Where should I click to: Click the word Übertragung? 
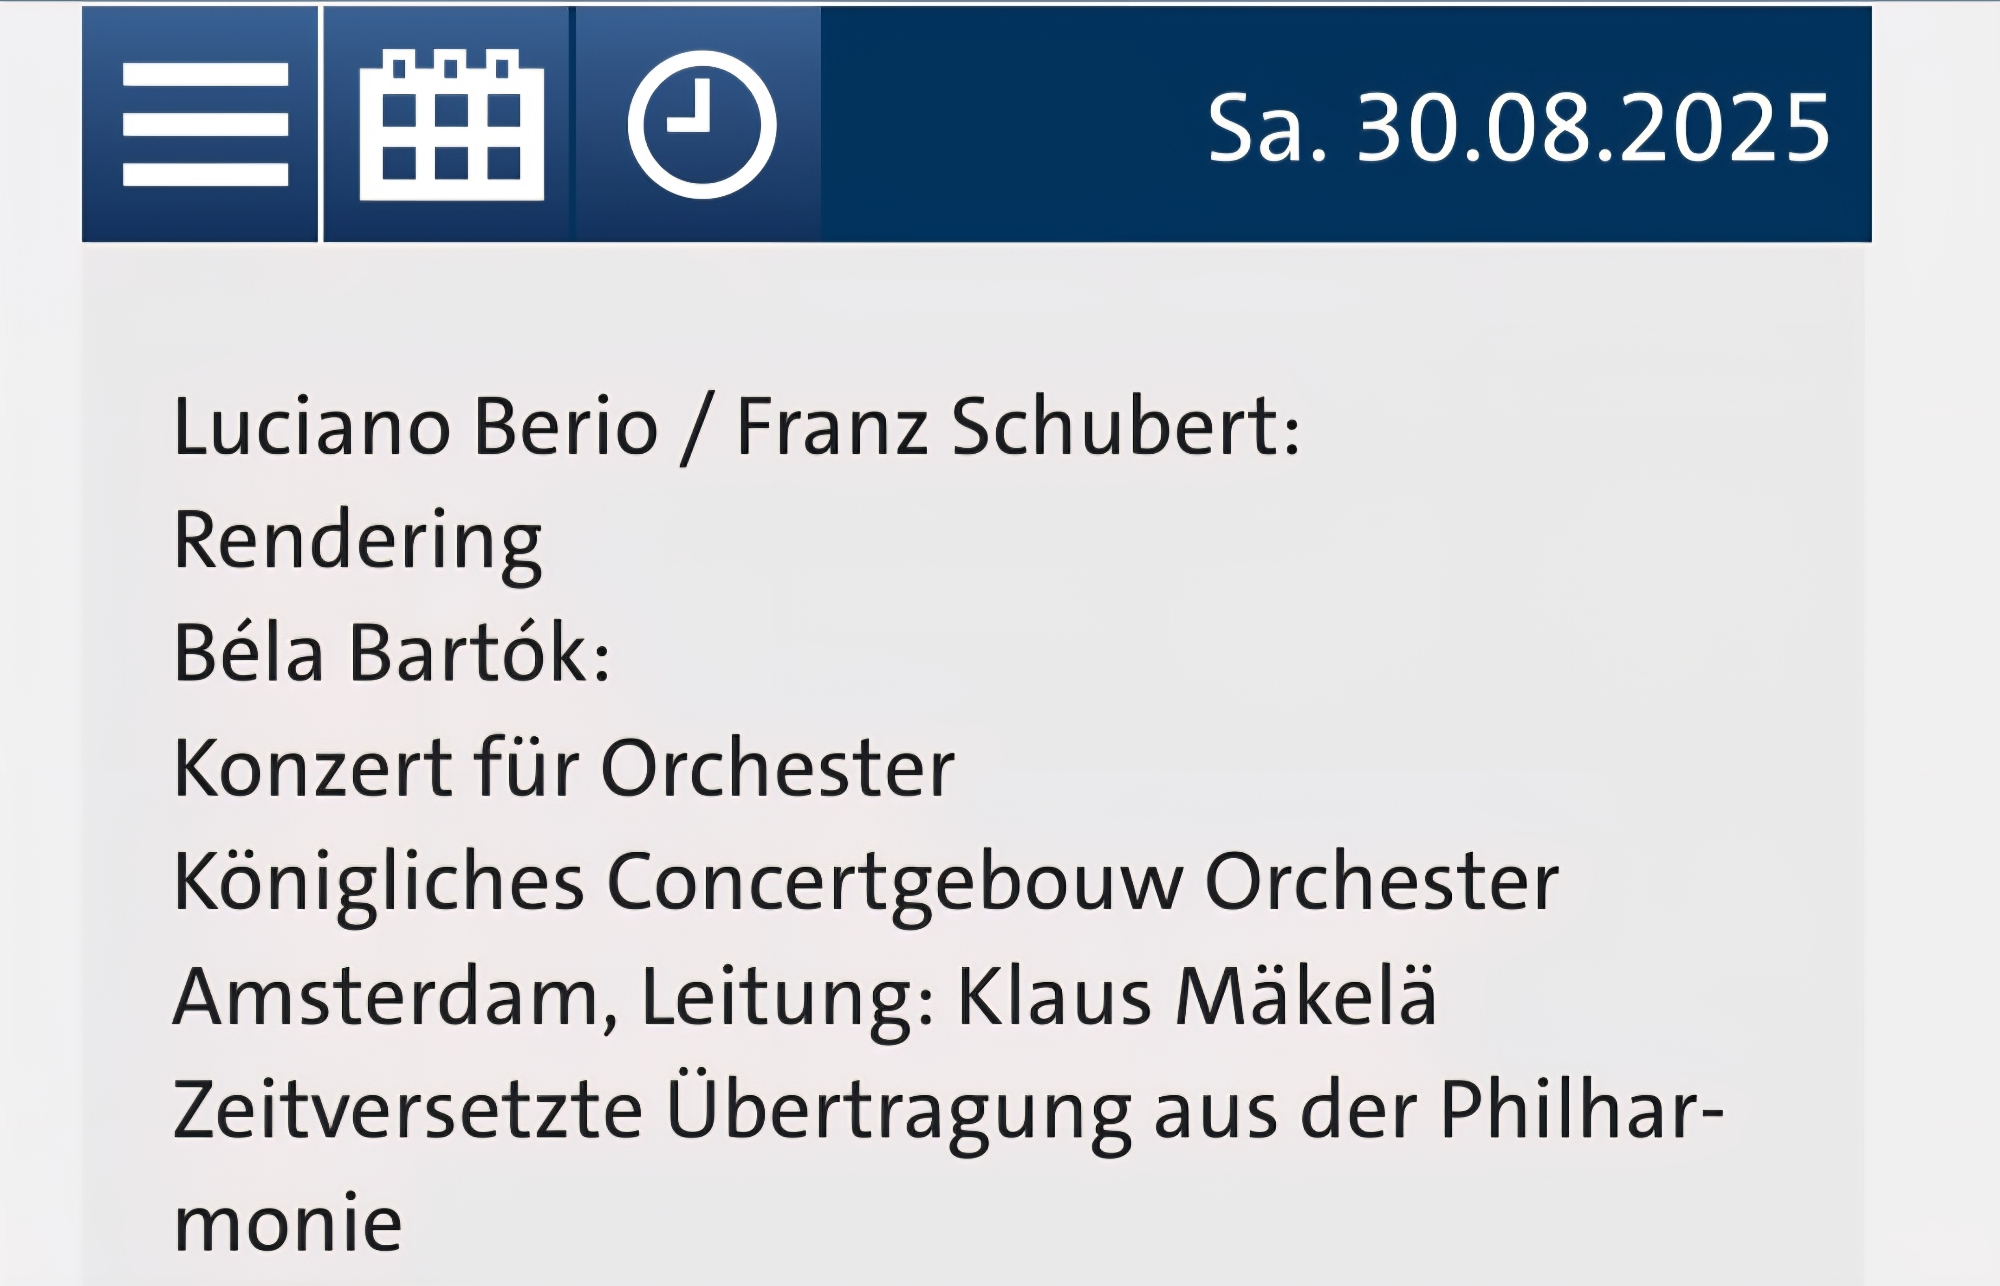pos(898,1111)
